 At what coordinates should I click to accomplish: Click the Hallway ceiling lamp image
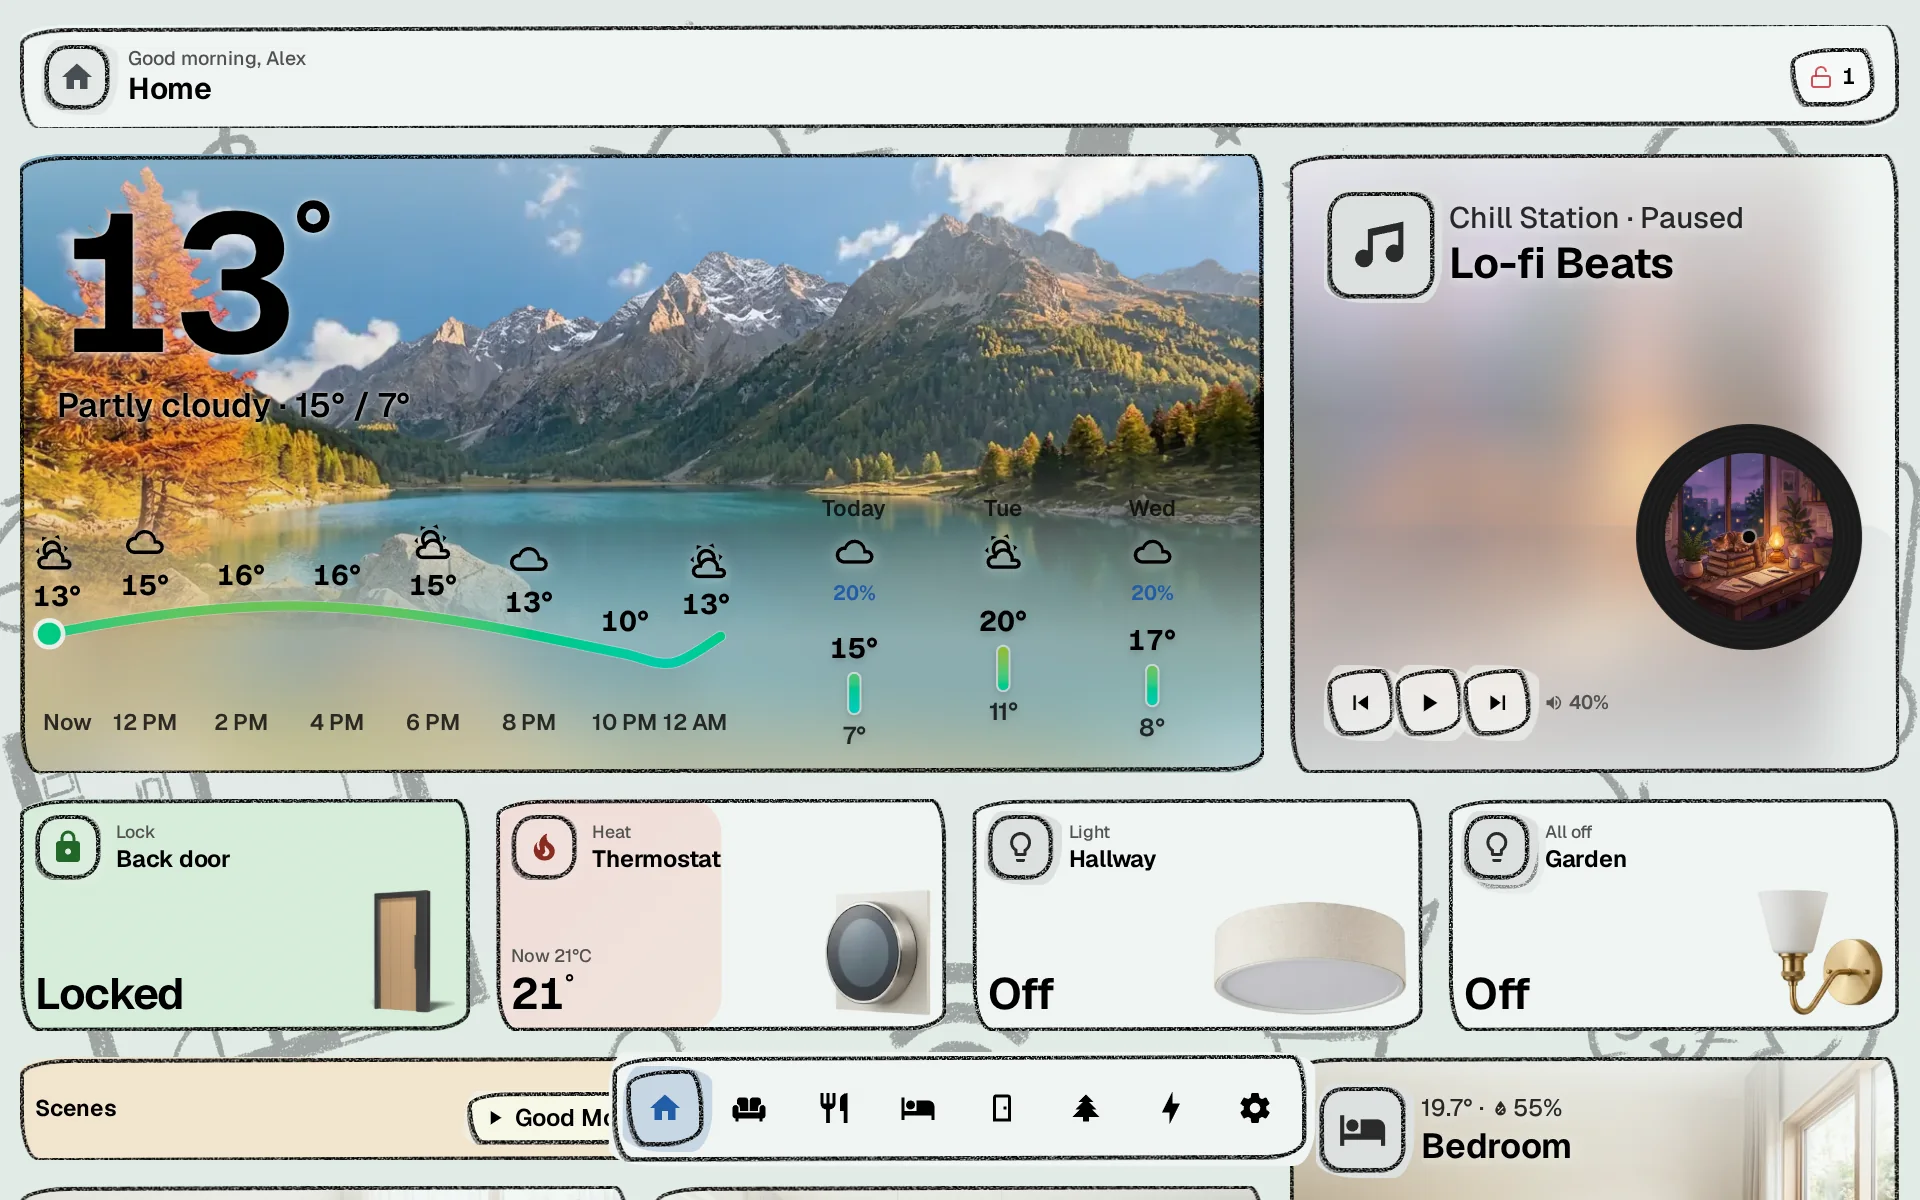click(x=1310, y=957)
